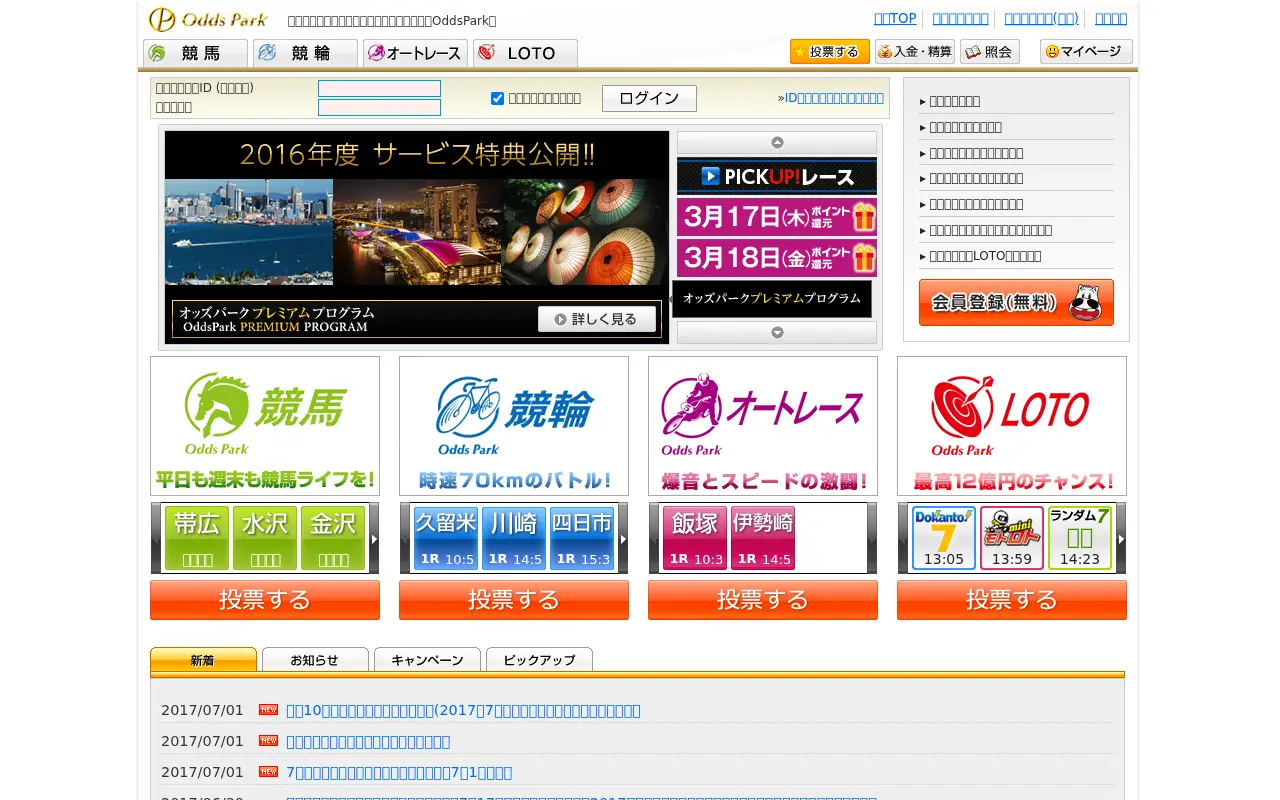Open the LOTO navigation tab
Image resolution: width=1280 pixels, height=800 pixels.
tap(526, 53)
